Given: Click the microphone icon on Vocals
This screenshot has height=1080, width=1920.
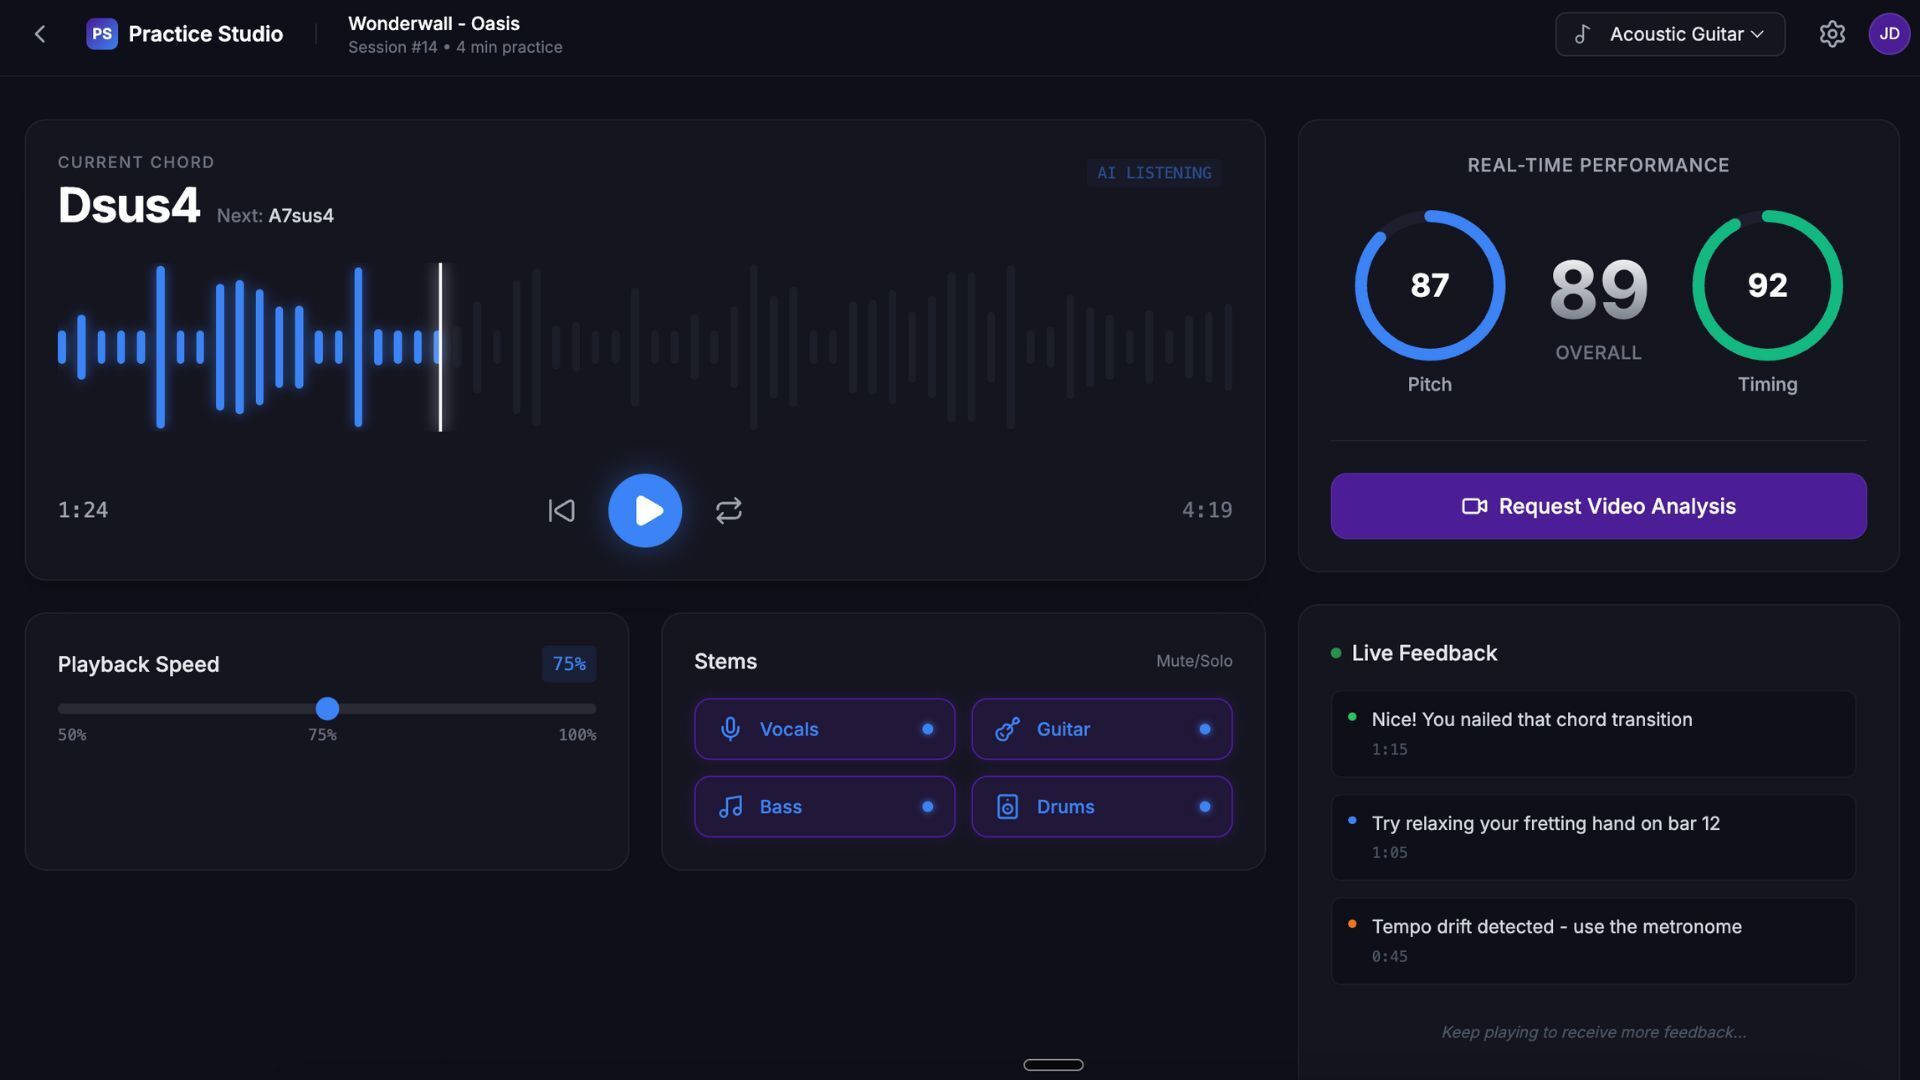Looking at the screenshot, I should tap(731, 729).
